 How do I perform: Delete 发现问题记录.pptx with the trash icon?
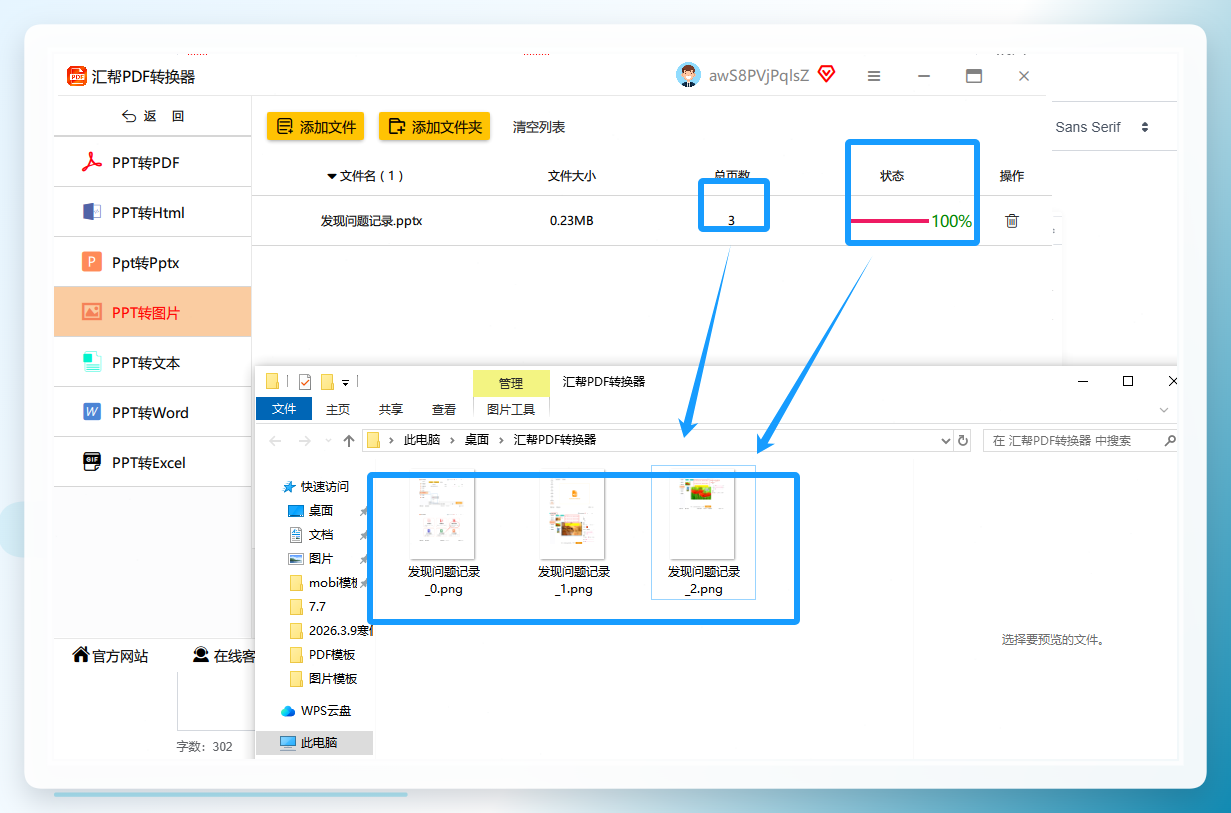point(1012,221)
